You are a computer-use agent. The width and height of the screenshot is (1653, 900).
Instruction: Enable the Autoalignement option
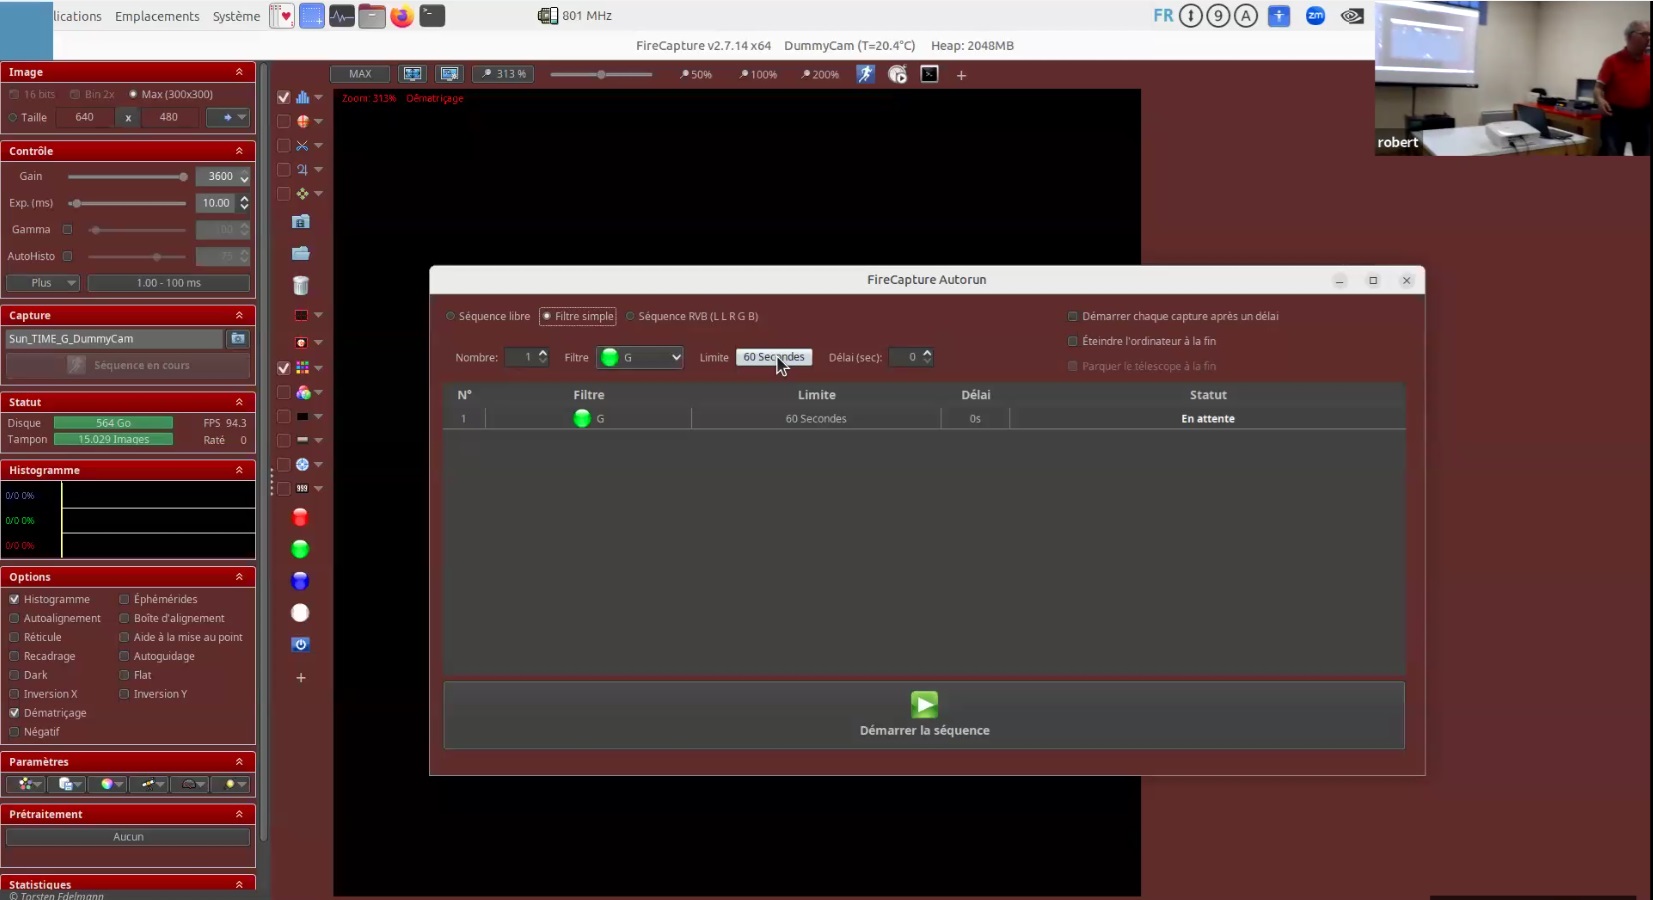pyautogui.click(x=55, y=618)
